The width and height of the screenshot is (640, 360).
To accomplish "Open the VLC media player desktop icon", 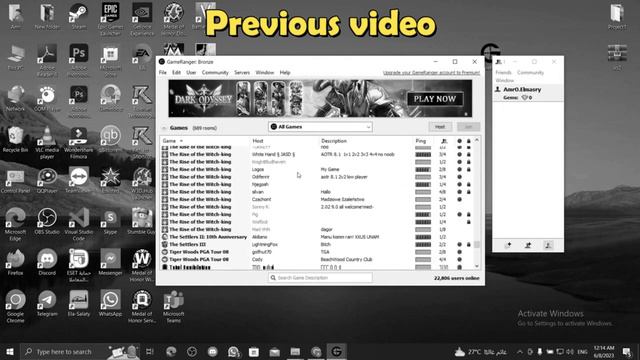I will click(47, 142).
